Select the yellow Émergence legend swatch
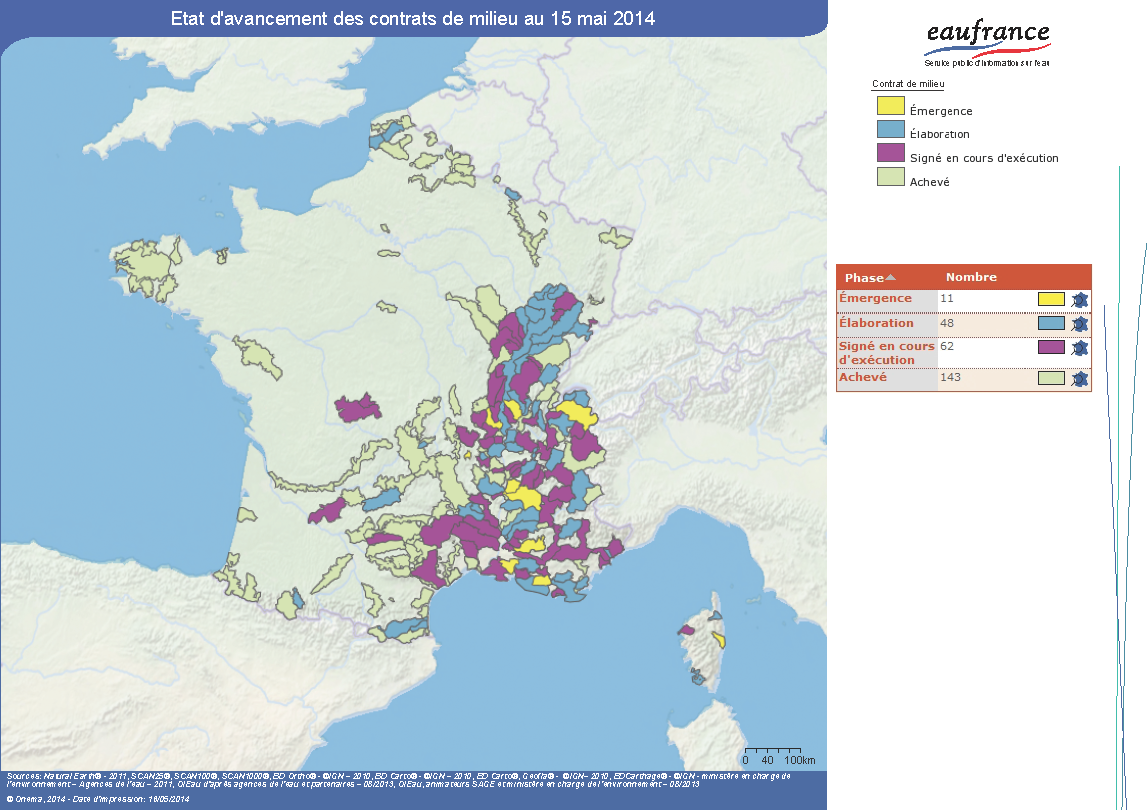 (x=891, y=106)
